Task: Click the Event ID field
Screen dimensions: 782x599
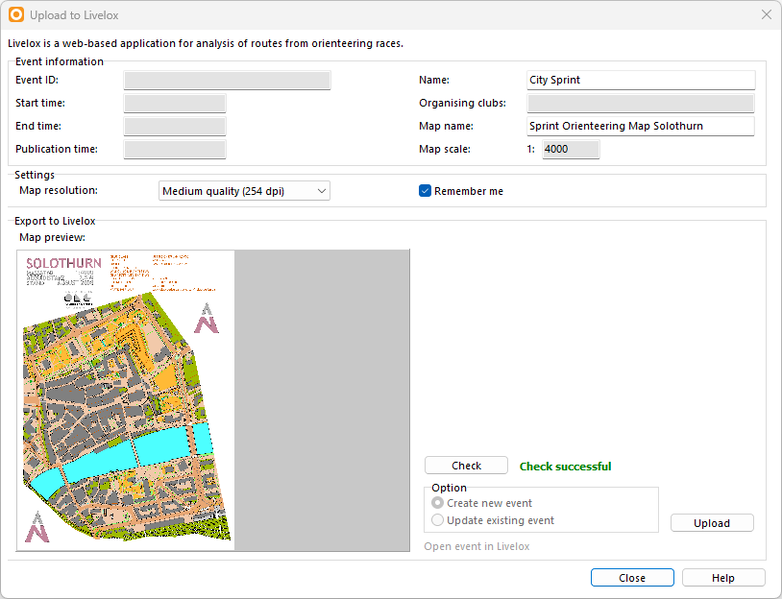Action: (227, 80)
